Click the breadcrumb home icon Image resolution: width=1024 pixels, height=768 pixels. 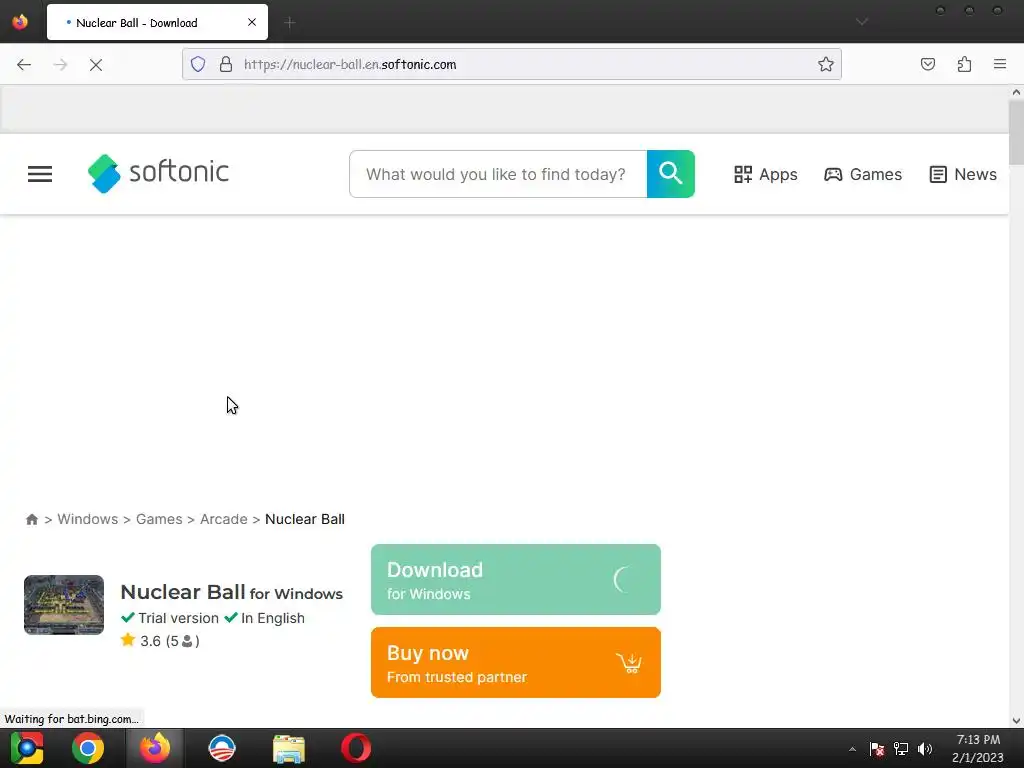31,519
